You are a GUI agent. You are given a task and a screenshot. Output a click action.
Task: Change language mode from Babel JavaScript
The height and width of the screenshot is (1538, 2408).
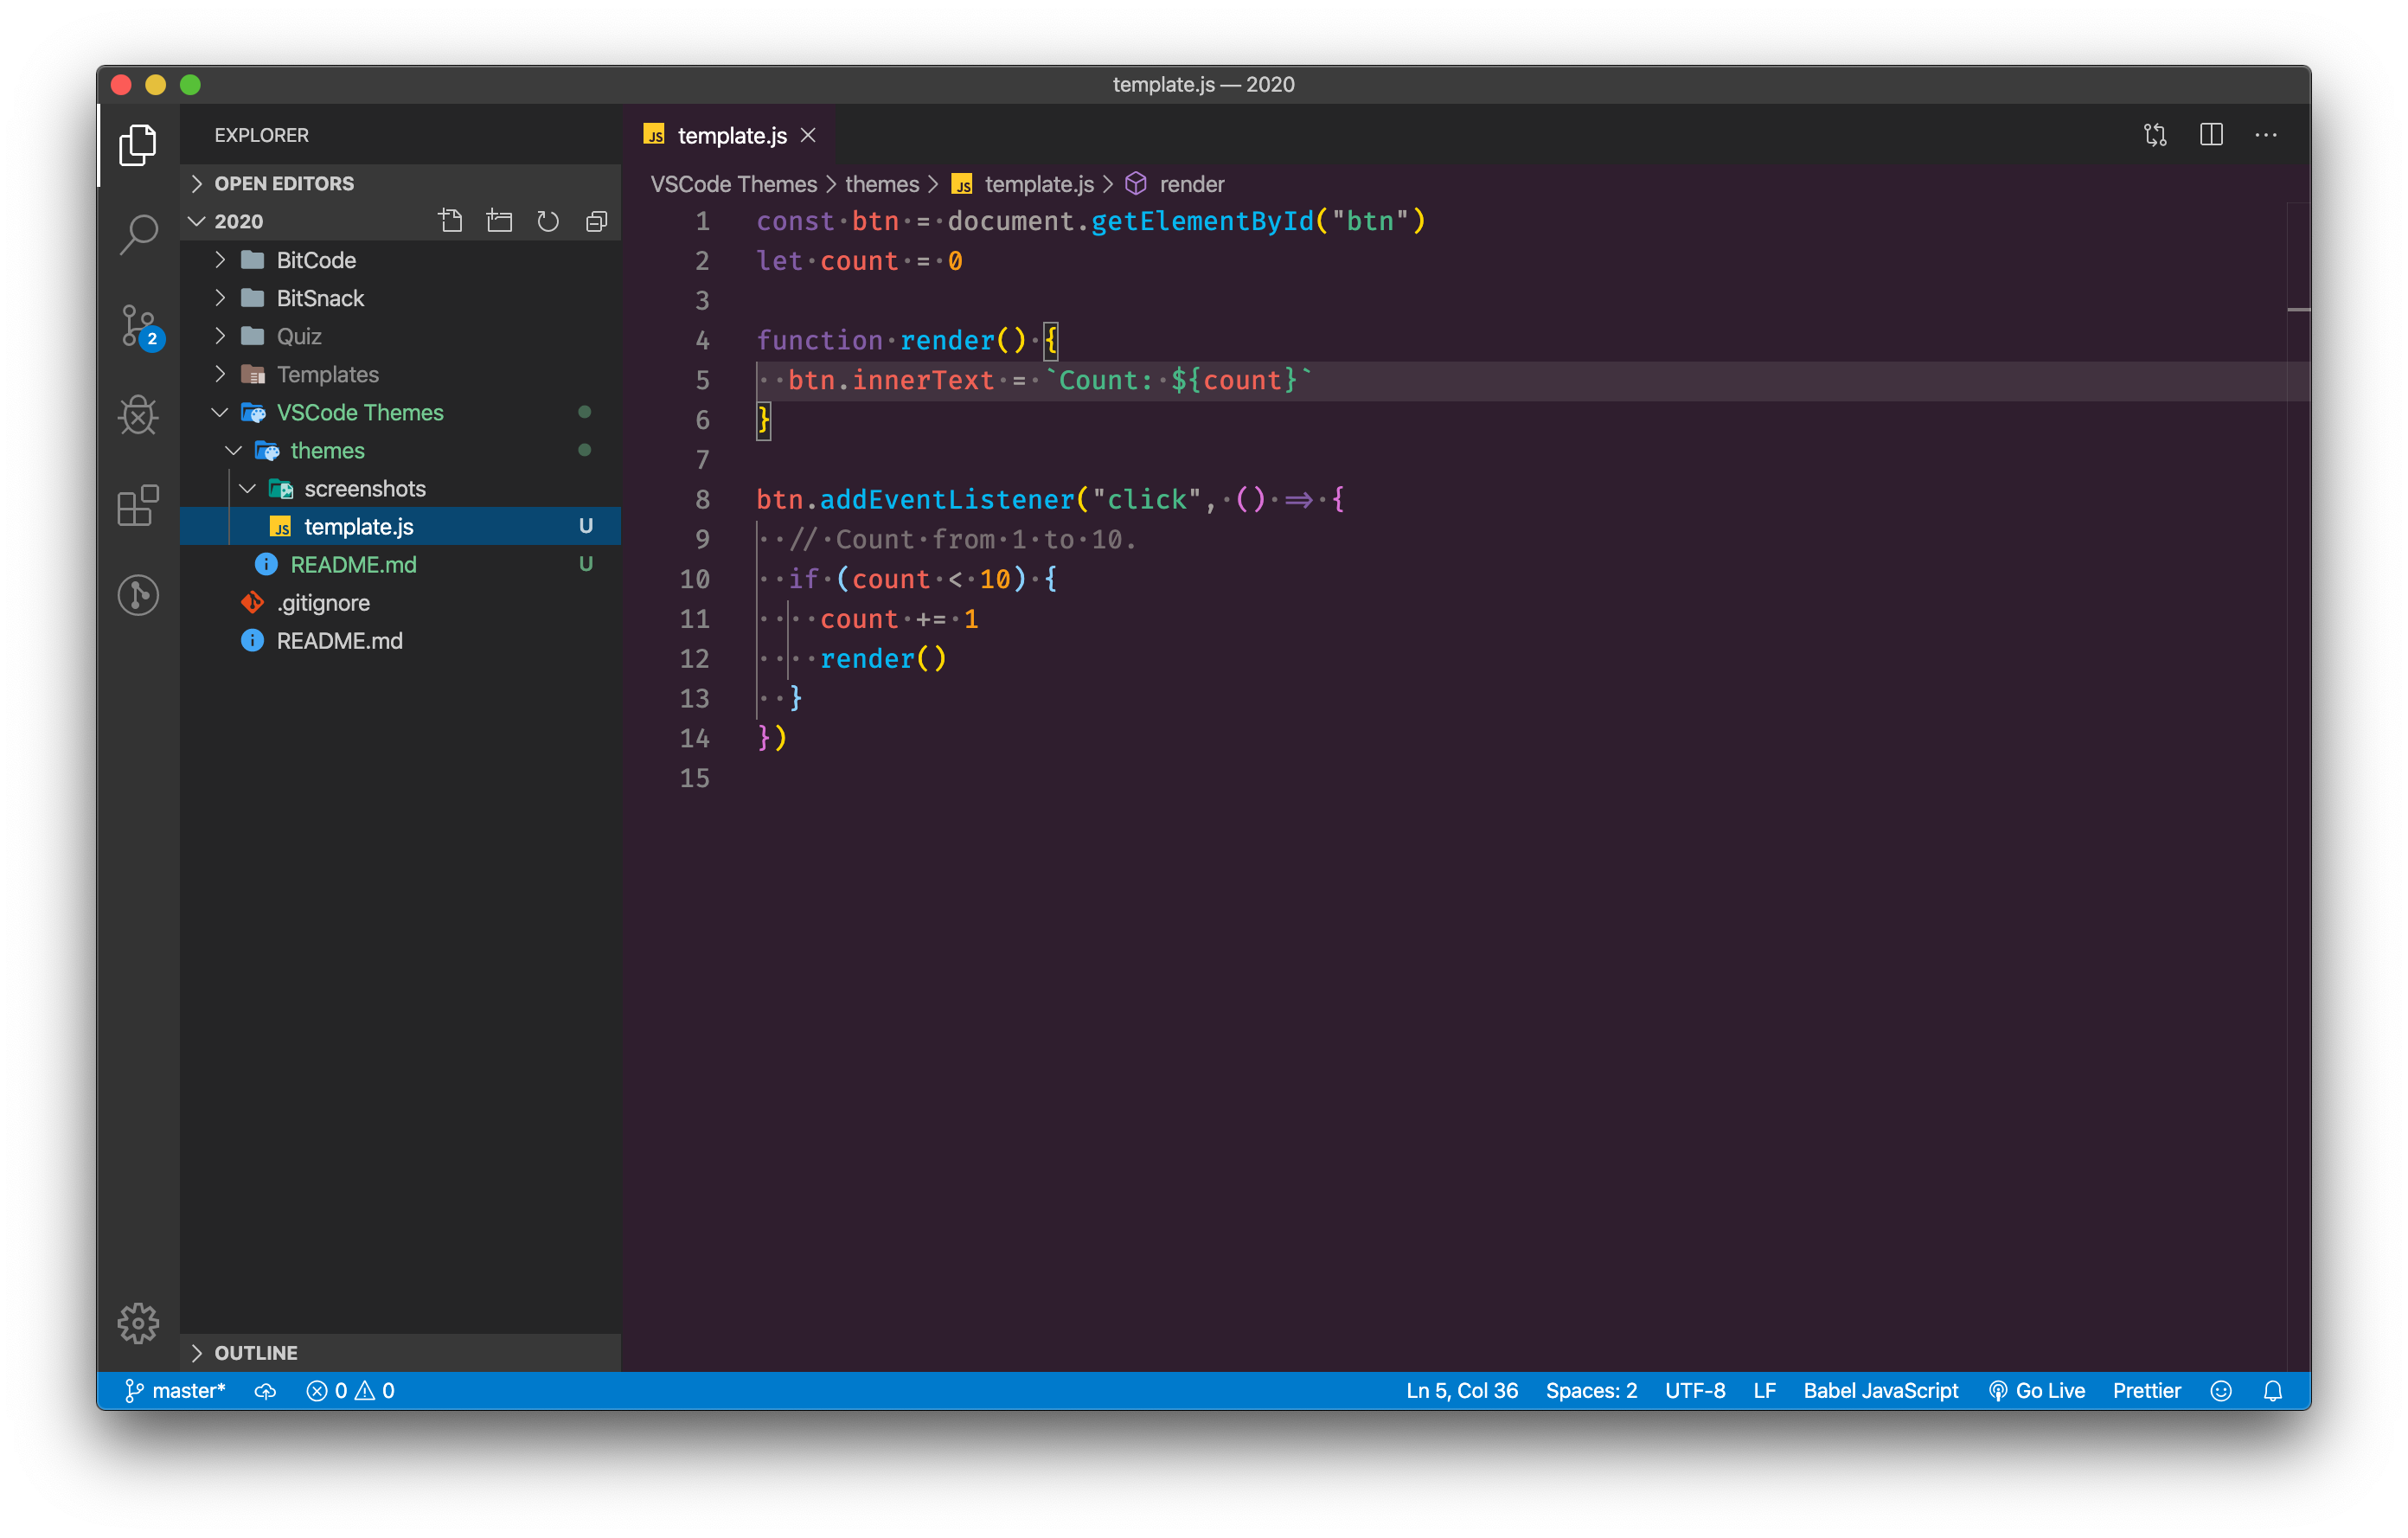(1880, 1390)
